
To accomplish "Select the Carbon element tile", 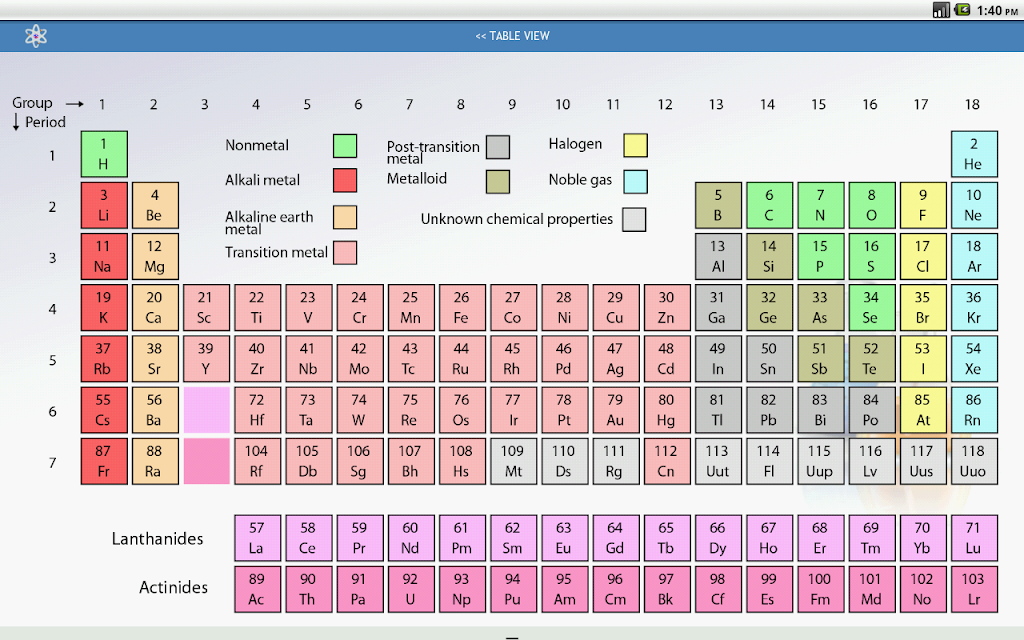I will pos(769,205).
